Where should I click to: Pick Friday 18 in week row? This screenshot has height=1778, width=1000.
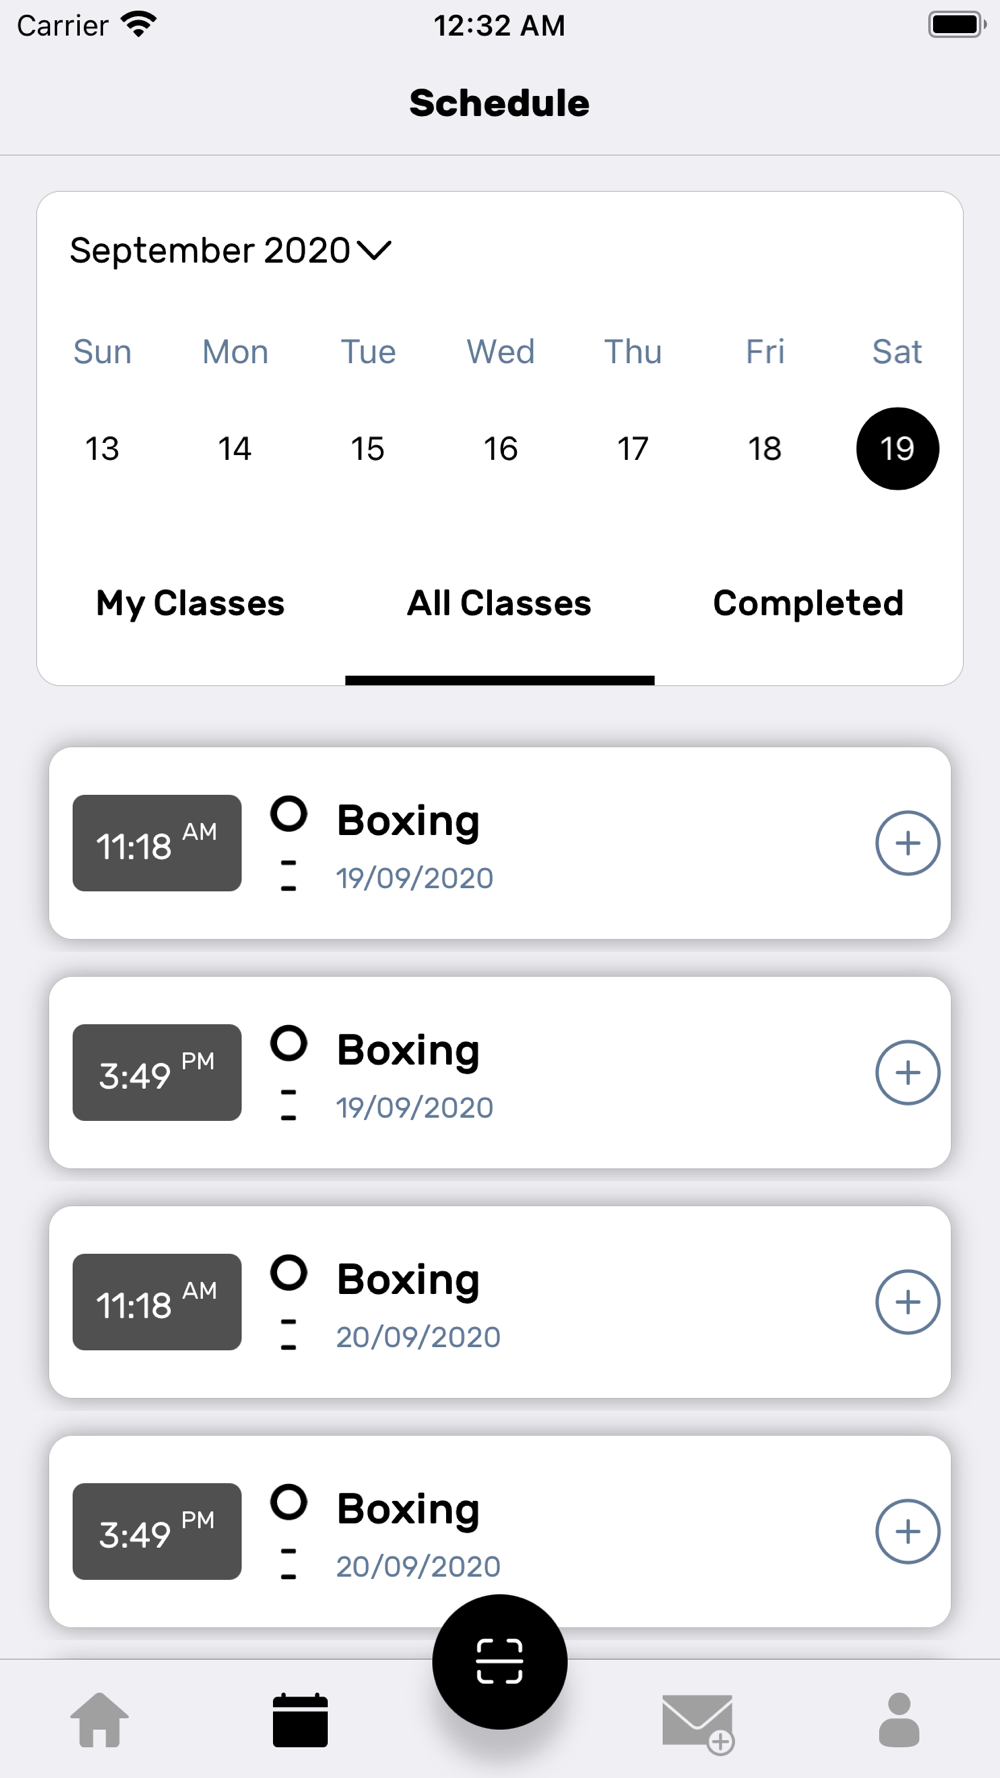[765, 448]
